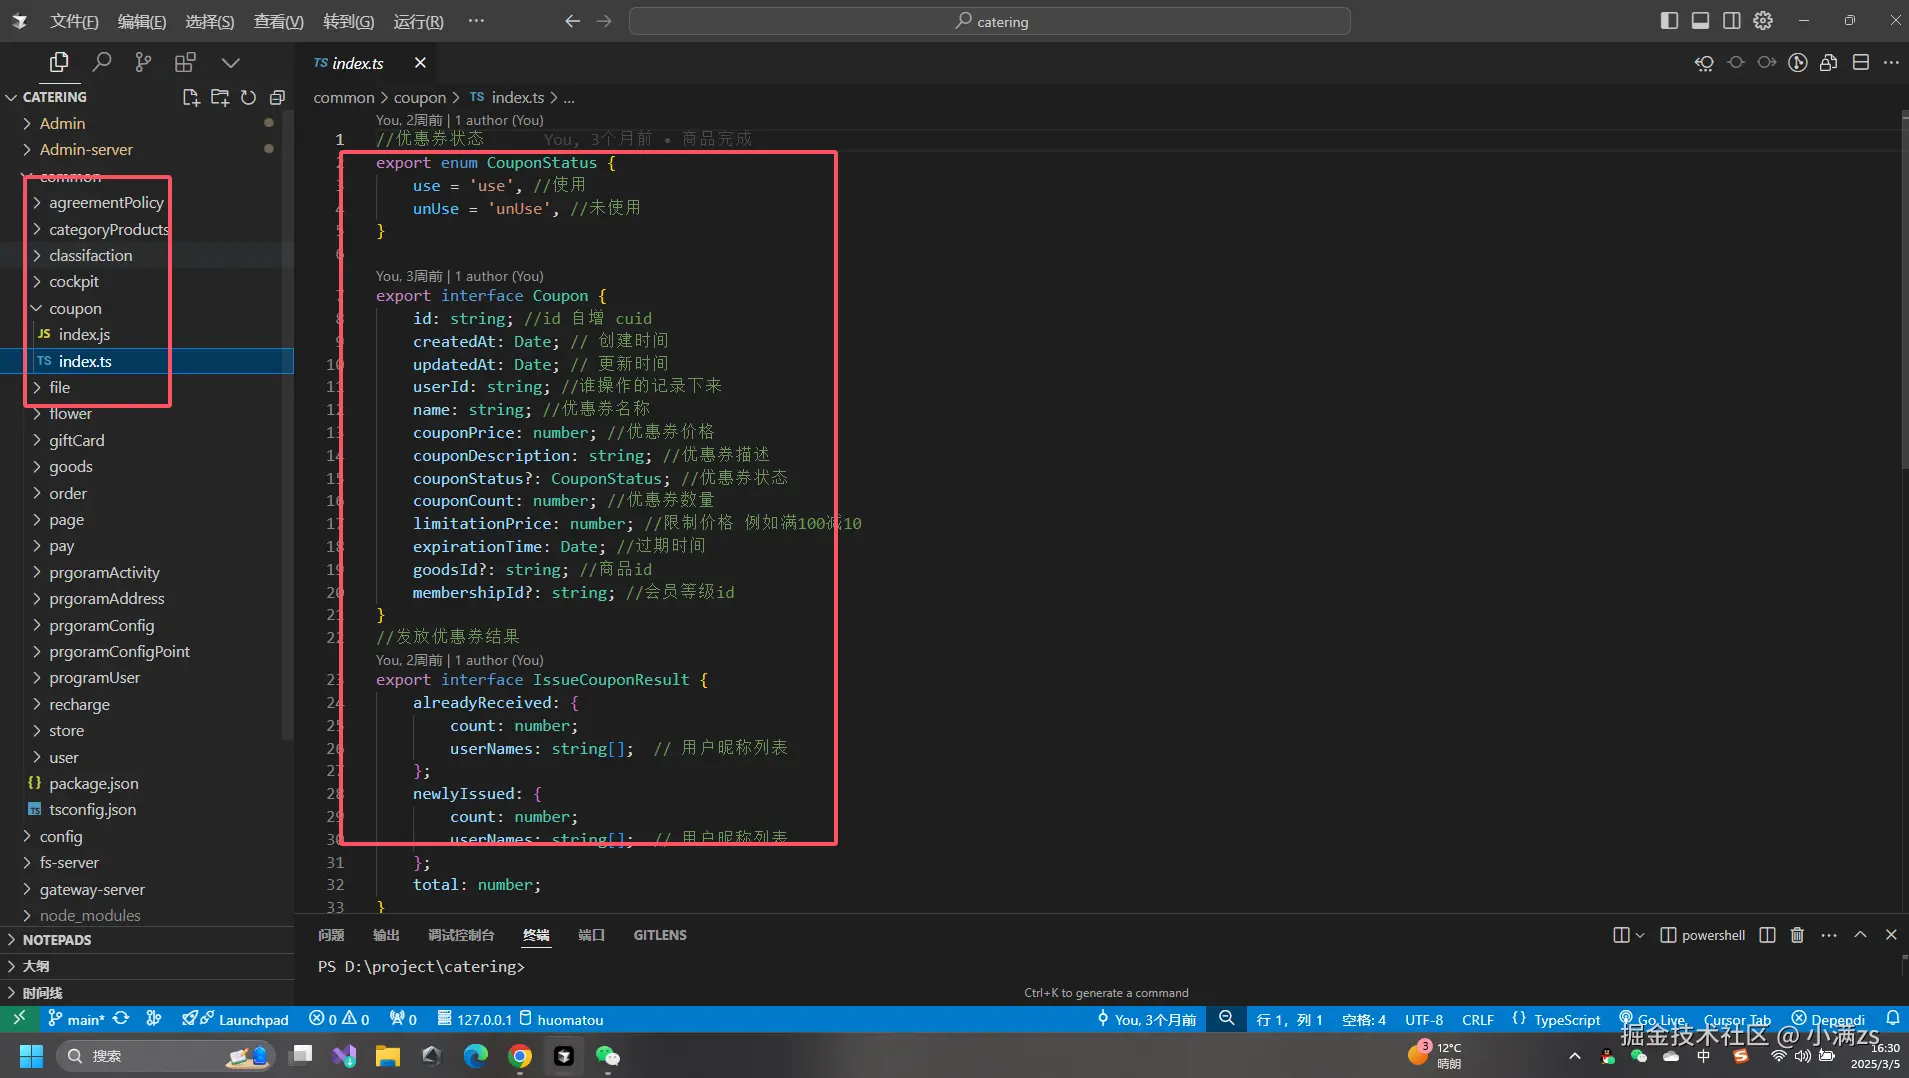Open the 文件(F) menu

click(x=74, y=21)
